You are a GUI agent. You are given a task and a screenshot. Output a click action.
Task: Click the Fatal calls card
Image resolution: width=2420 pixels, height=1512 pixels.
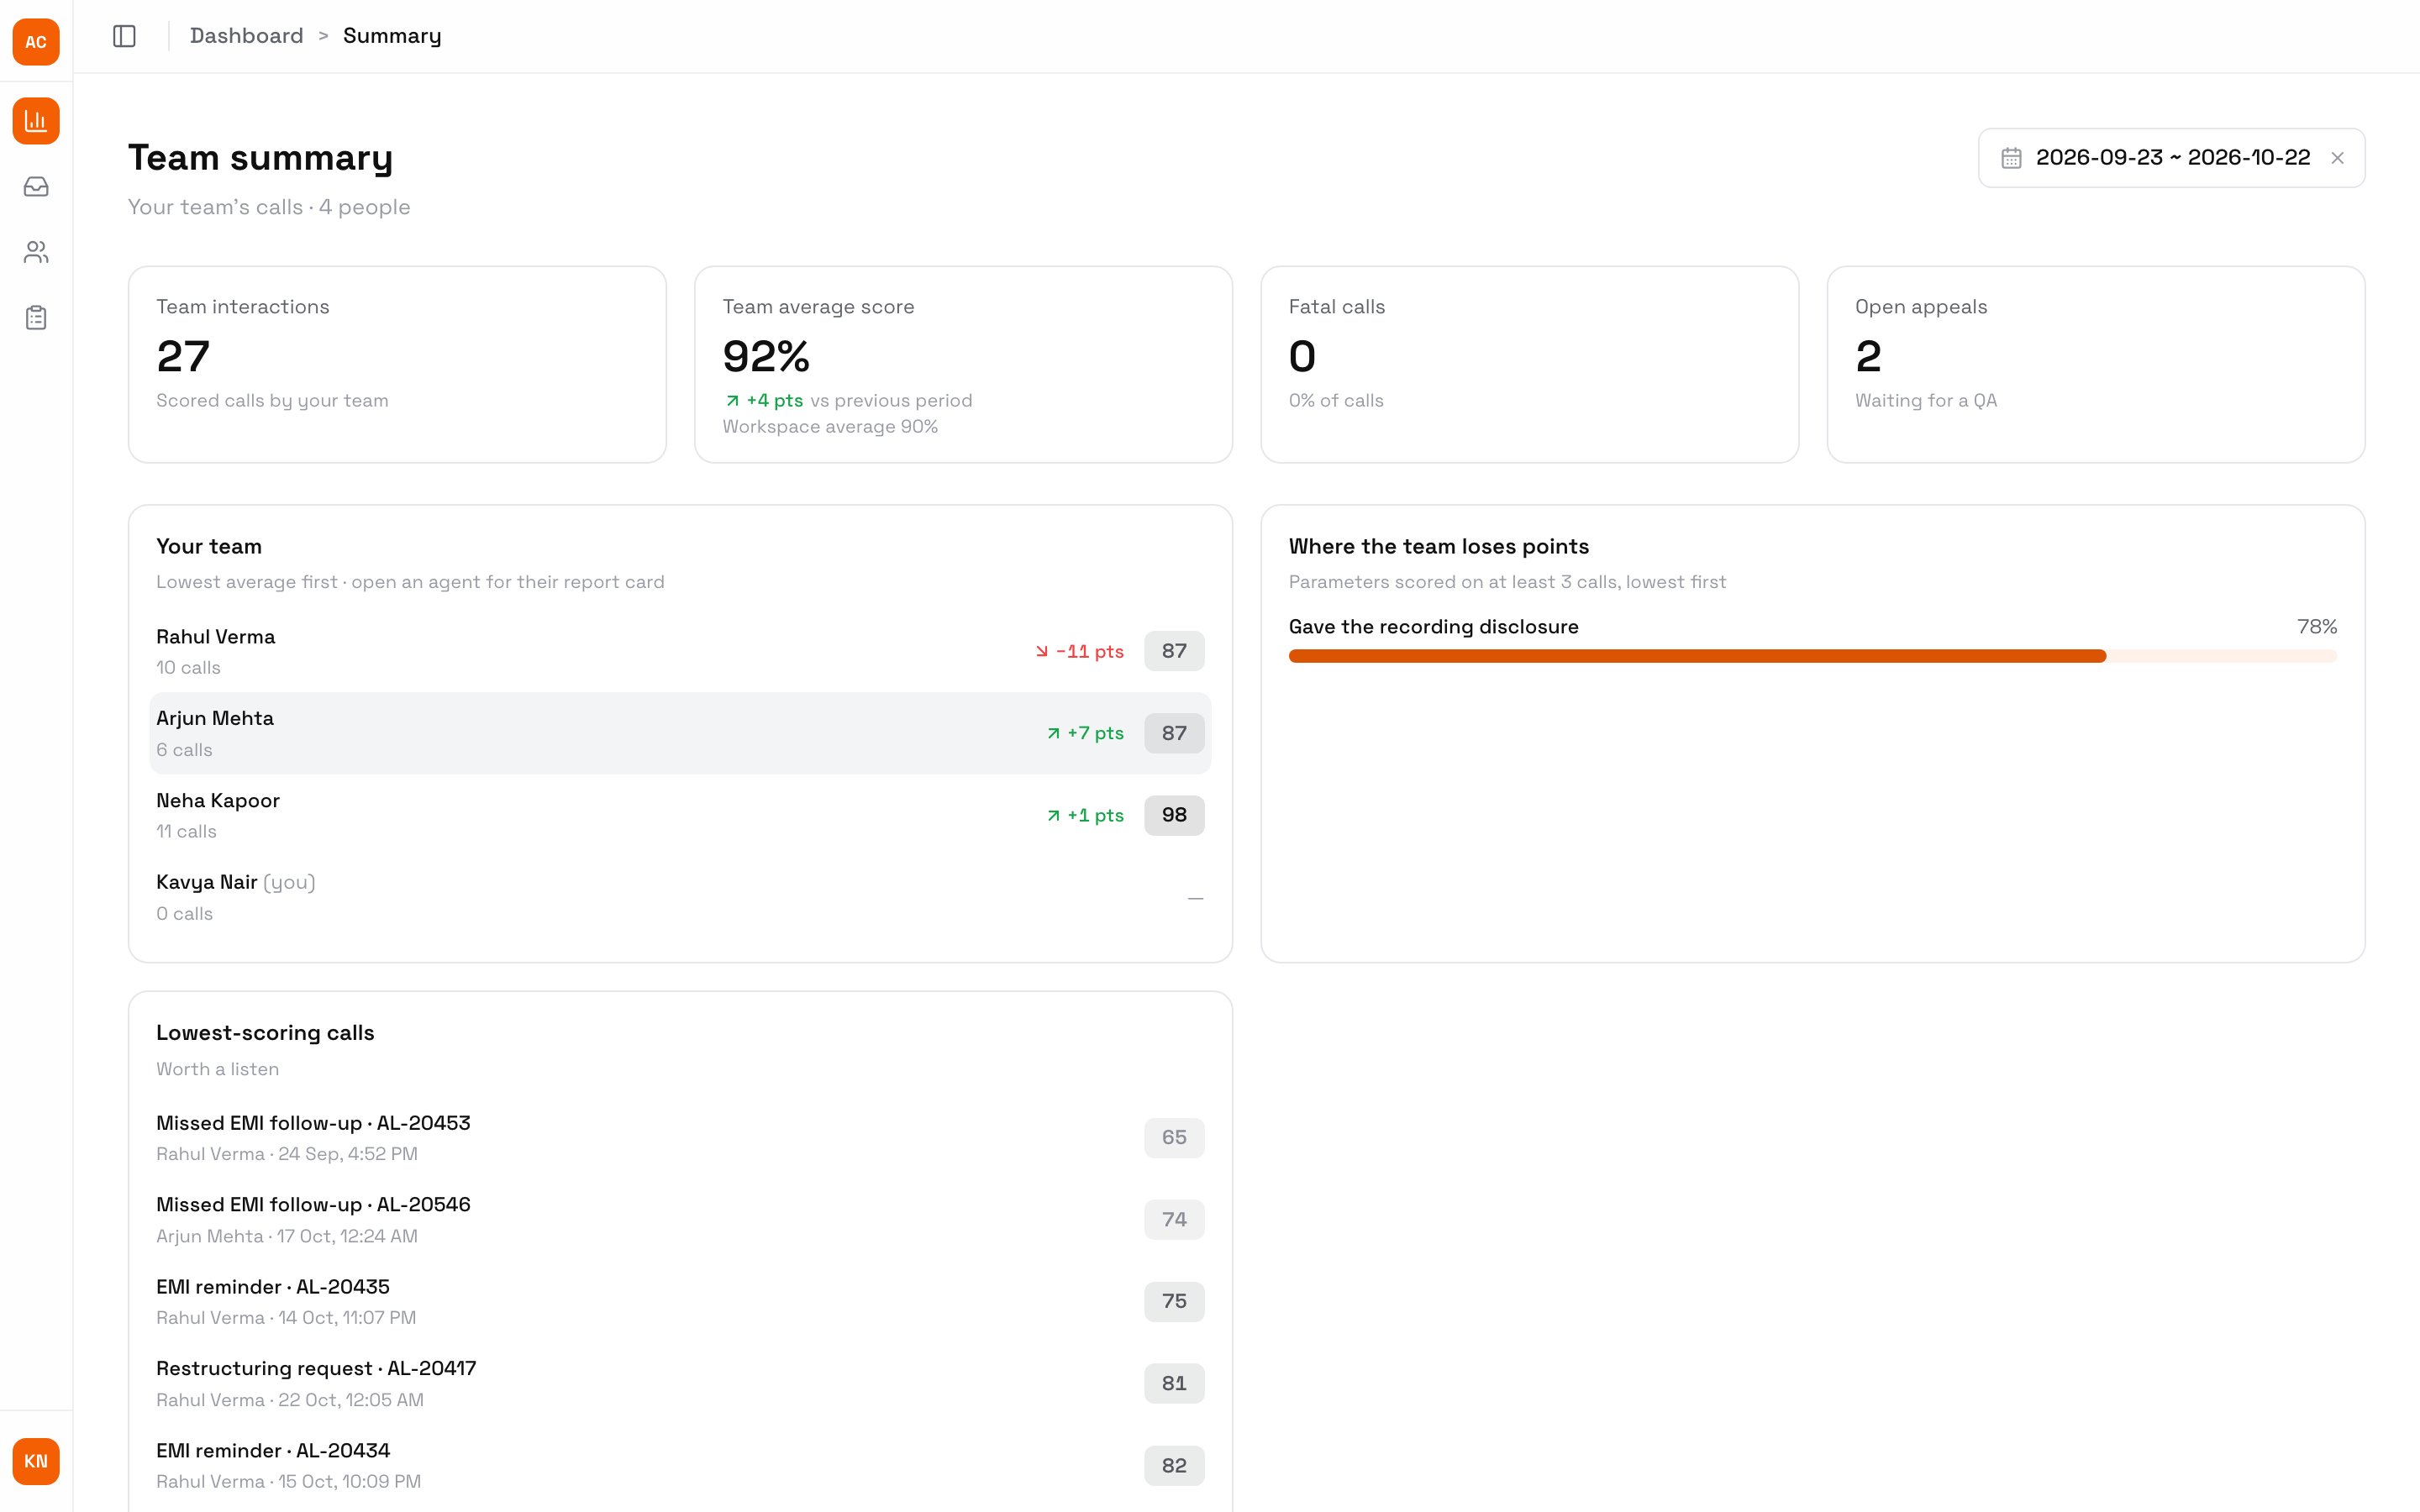tap(1530, 364)
